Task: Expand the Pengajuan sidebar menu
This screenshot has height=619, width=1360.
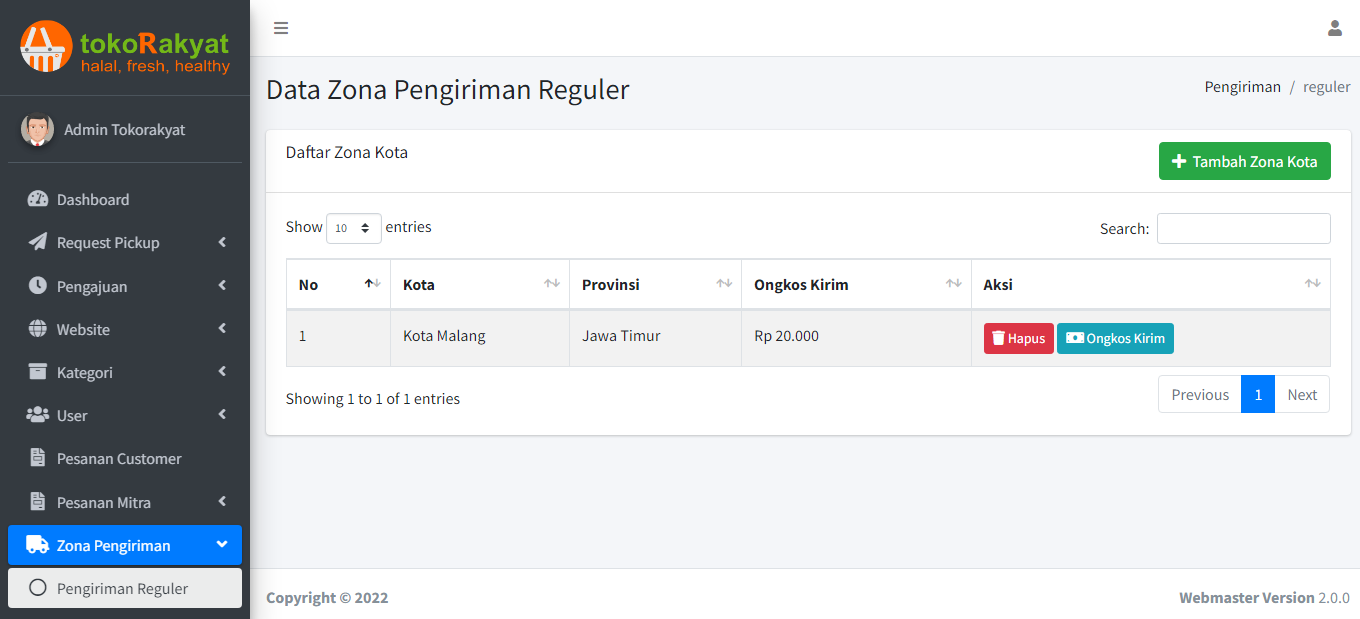Action: [92, 287]
